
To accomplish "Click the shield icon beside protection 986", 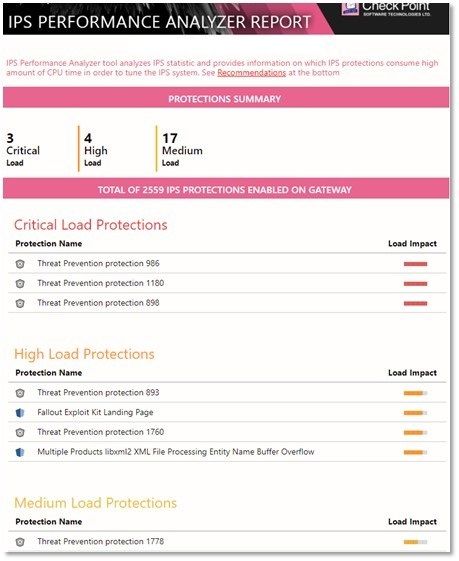I will point(20,264).
